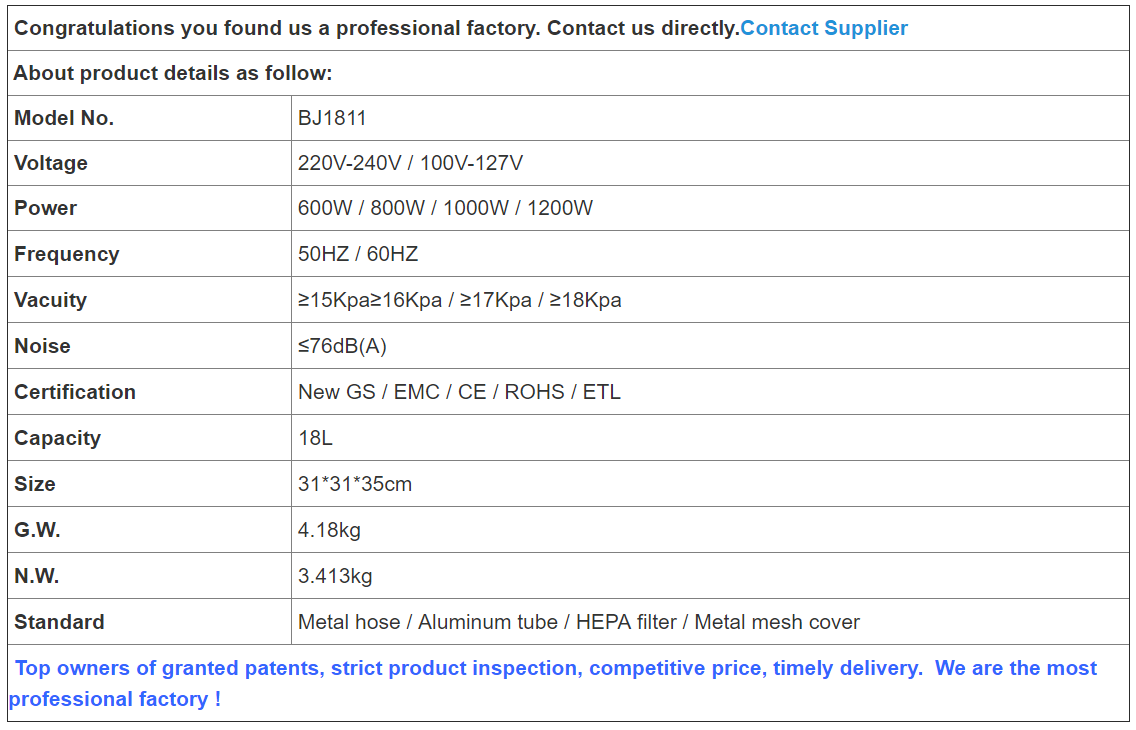Image resolution: width=1136 pixels, height=730 pixels.
Task: Click the 3.413kg net weight value
Action: [x=335, y=576]
